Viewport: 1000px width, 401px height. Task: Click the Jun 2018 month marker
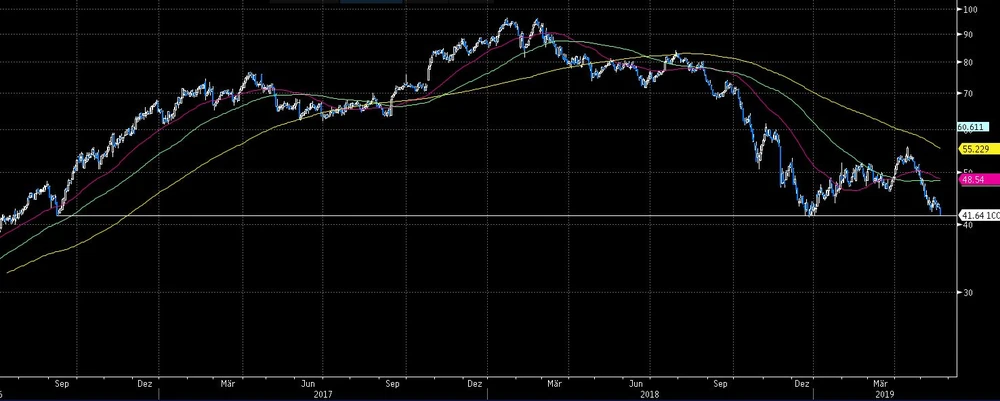click(x=636, y=382)
